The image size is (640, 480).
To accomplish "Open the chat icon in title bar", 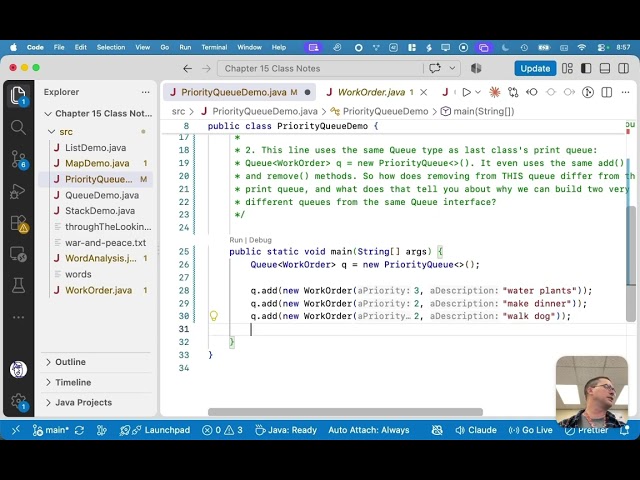I will click(435, 68).
